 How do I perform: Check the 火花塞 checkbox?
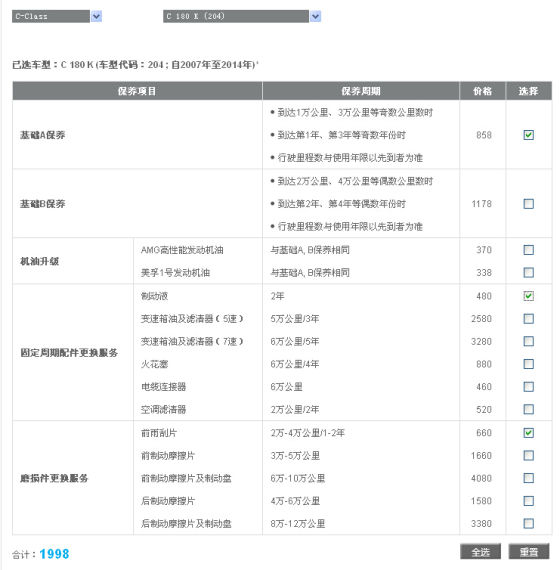coord(528,364)
